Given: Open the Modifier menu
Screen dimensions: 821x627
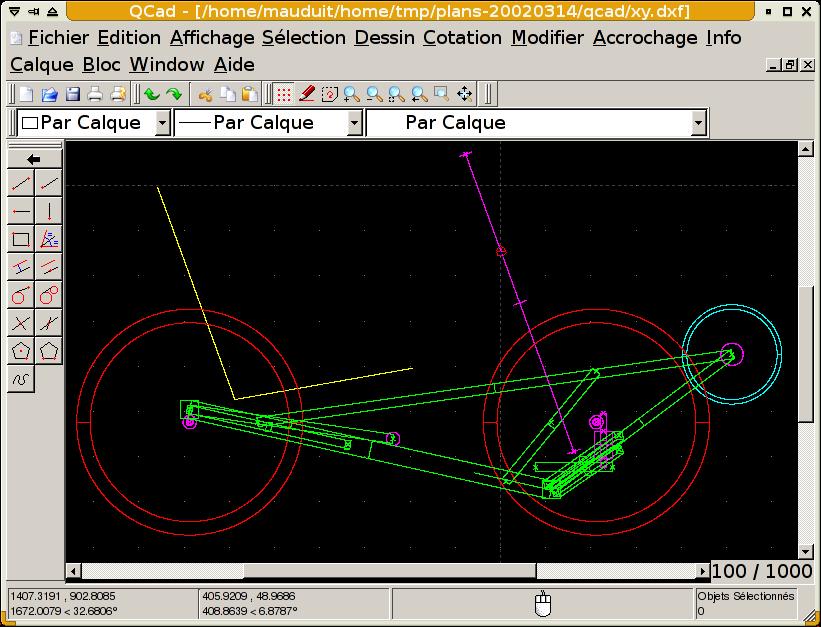Looking at the screenshot, I should click(548, 38).
